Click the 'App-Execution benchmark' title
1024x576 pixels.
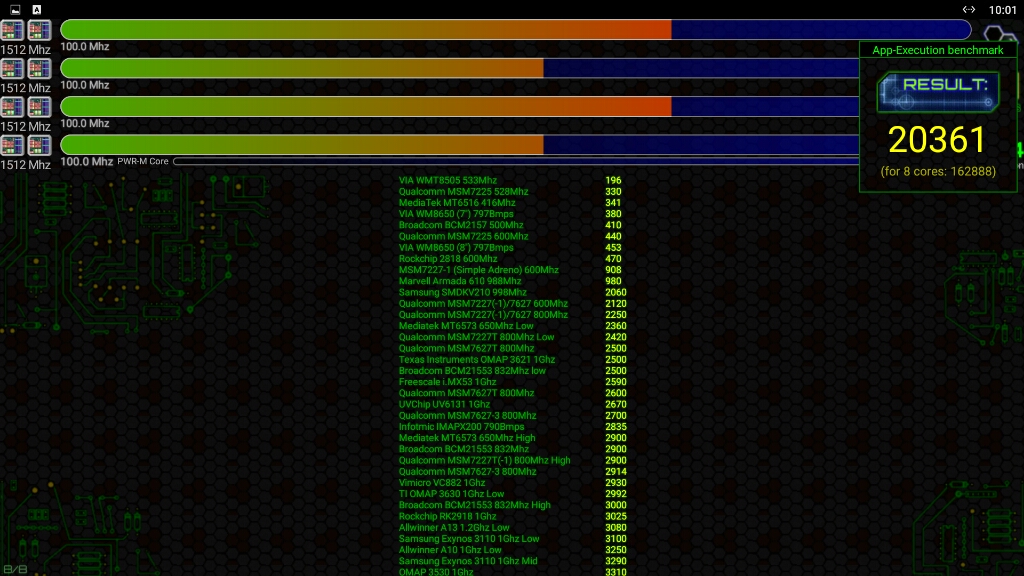[938, 50]
